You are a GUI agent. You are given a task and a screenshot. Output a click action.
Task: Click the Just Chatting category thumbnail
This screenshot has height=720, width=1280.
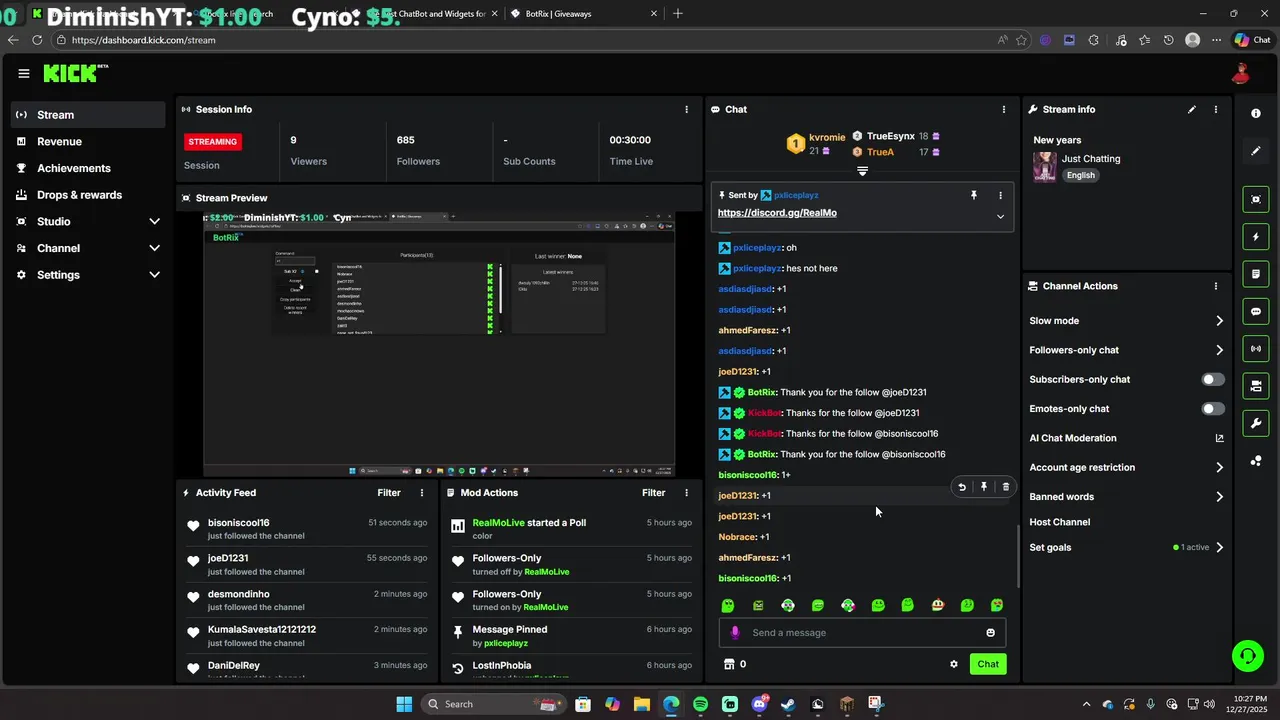(1045, 167)
